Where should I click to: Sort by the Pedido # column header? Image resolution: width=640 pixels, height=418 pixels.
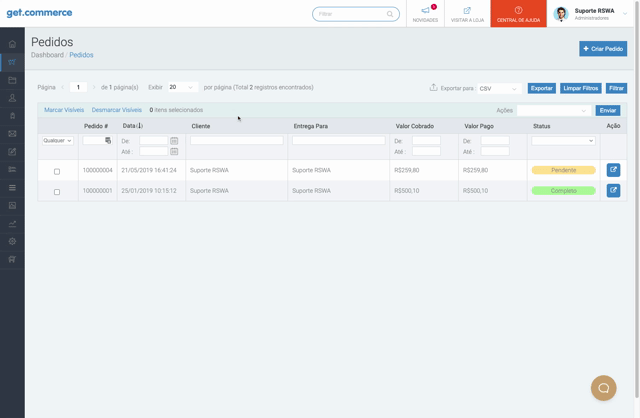[96, 126]
